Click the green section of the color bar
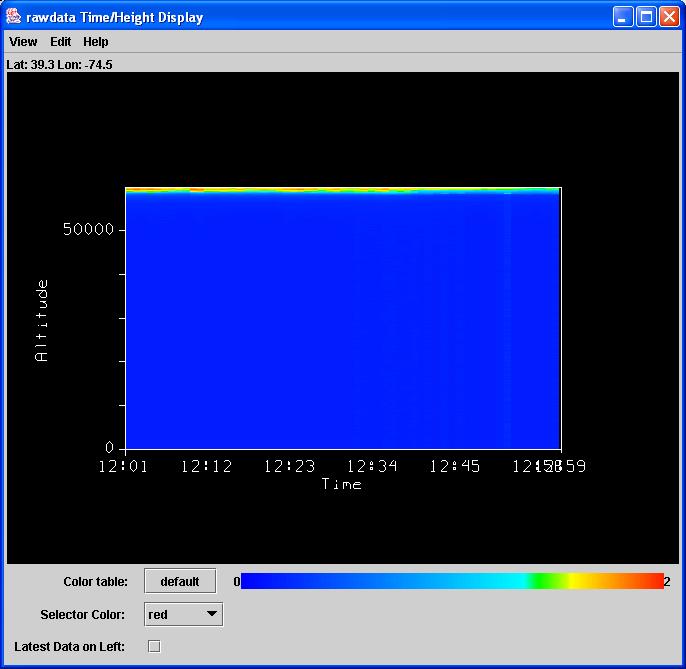This screenshot has height=669, width=686. pyautogui.click(x=541, y=581)
